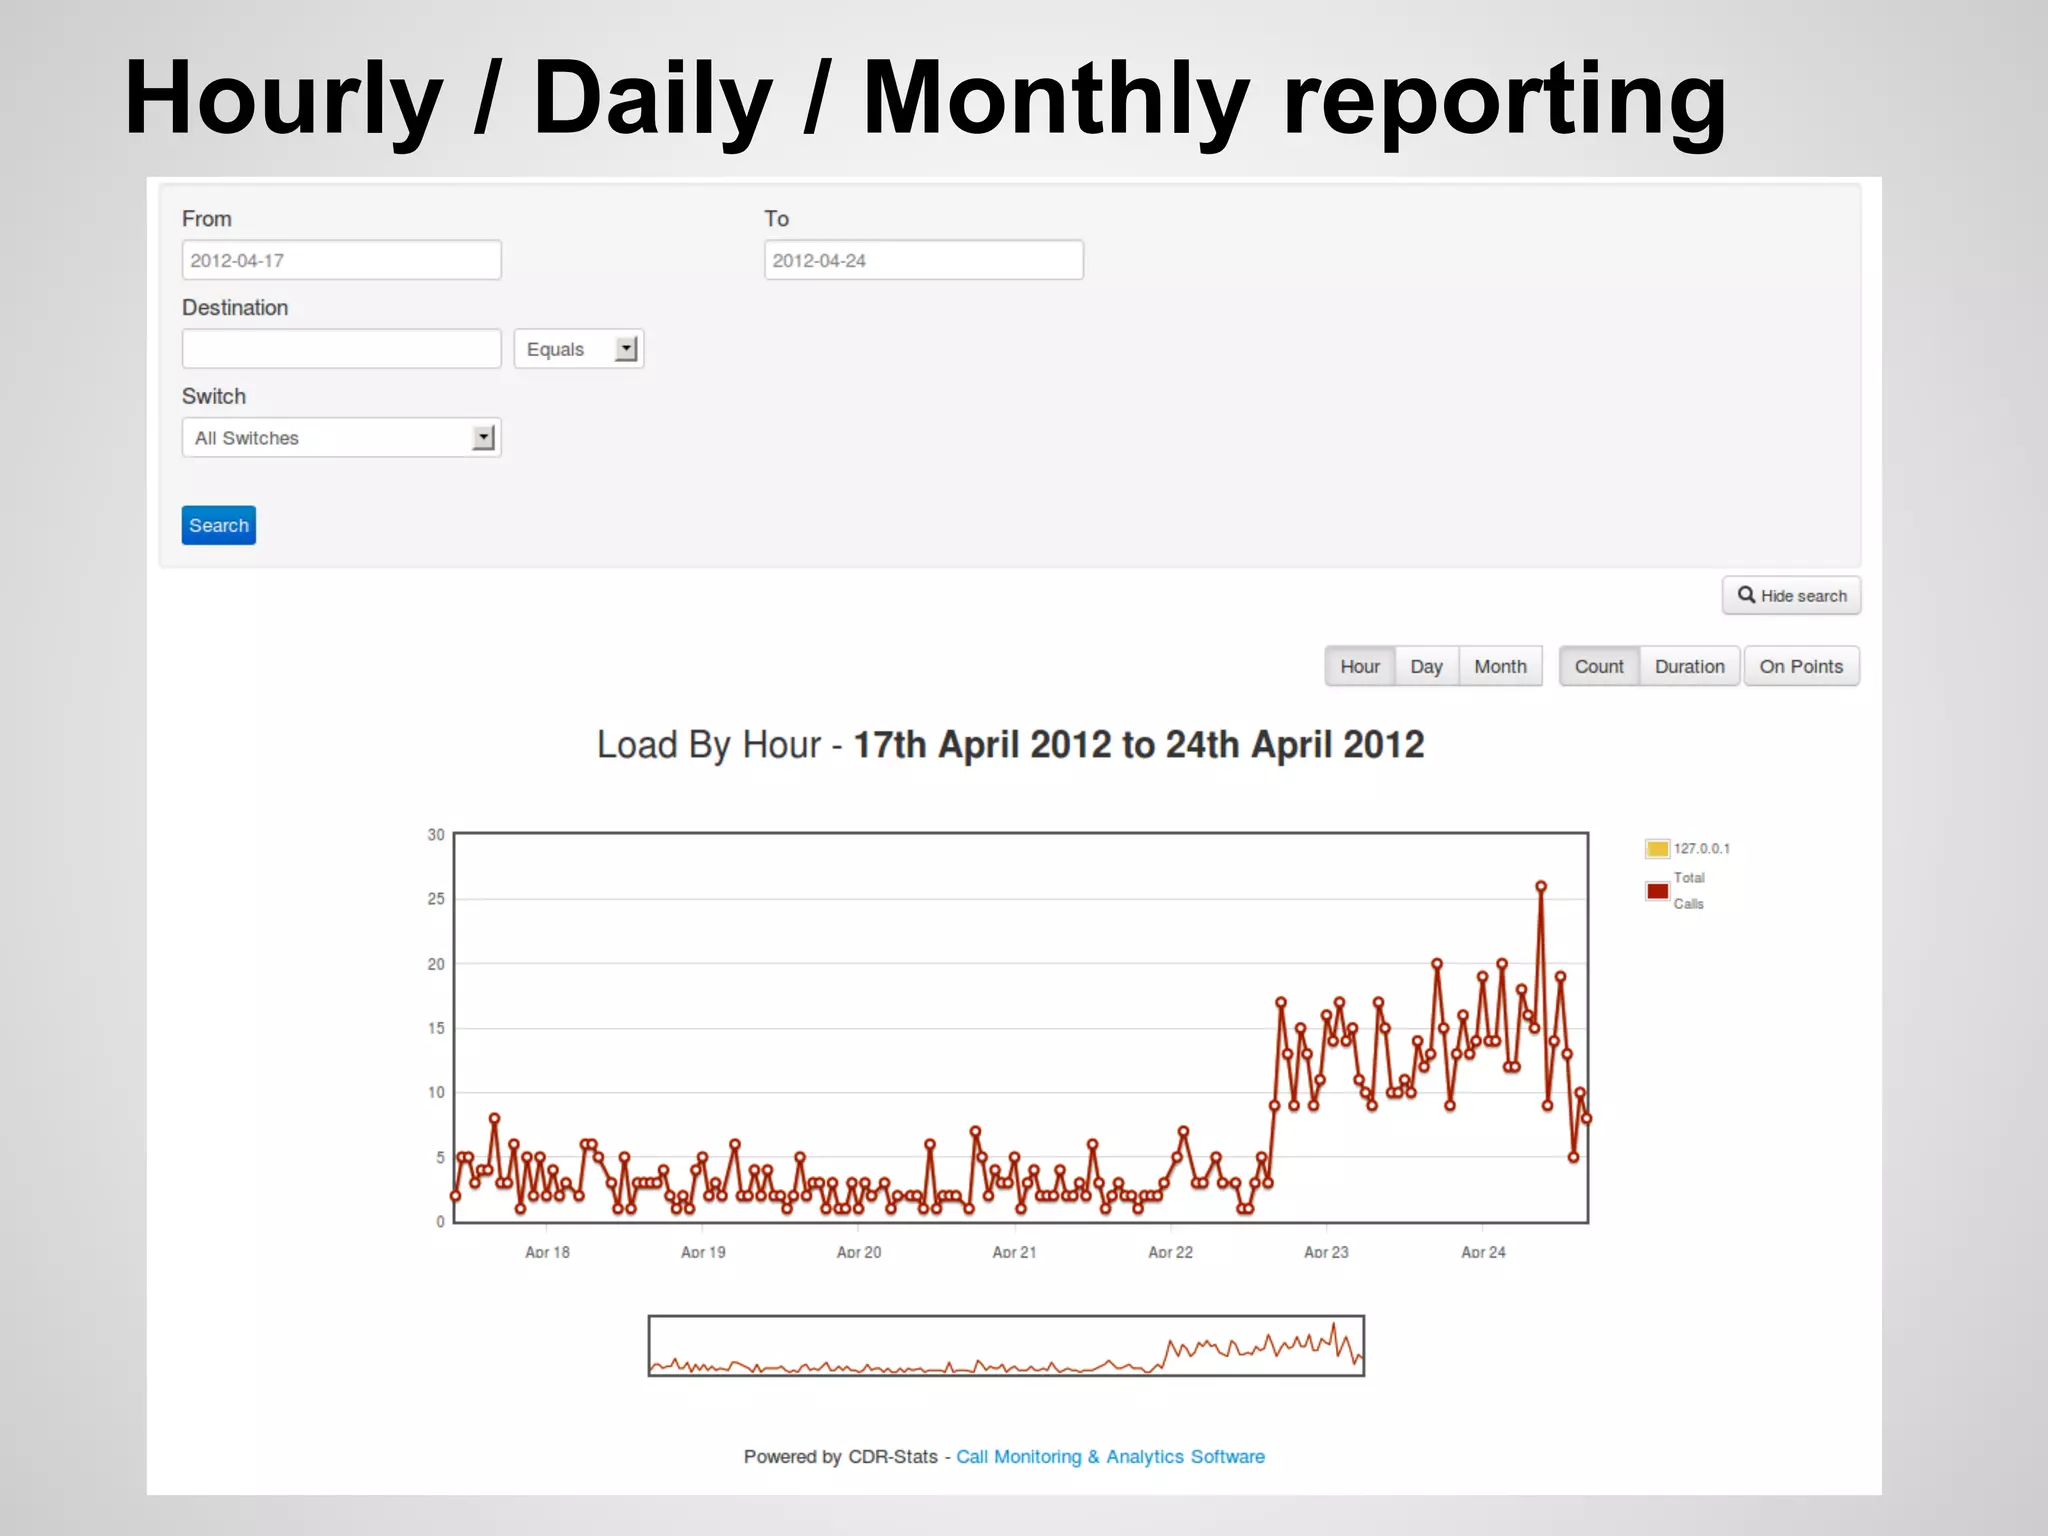Focus the Destination text input
The height and width of the screenshot is (1536, 2048).
point(341,349)
